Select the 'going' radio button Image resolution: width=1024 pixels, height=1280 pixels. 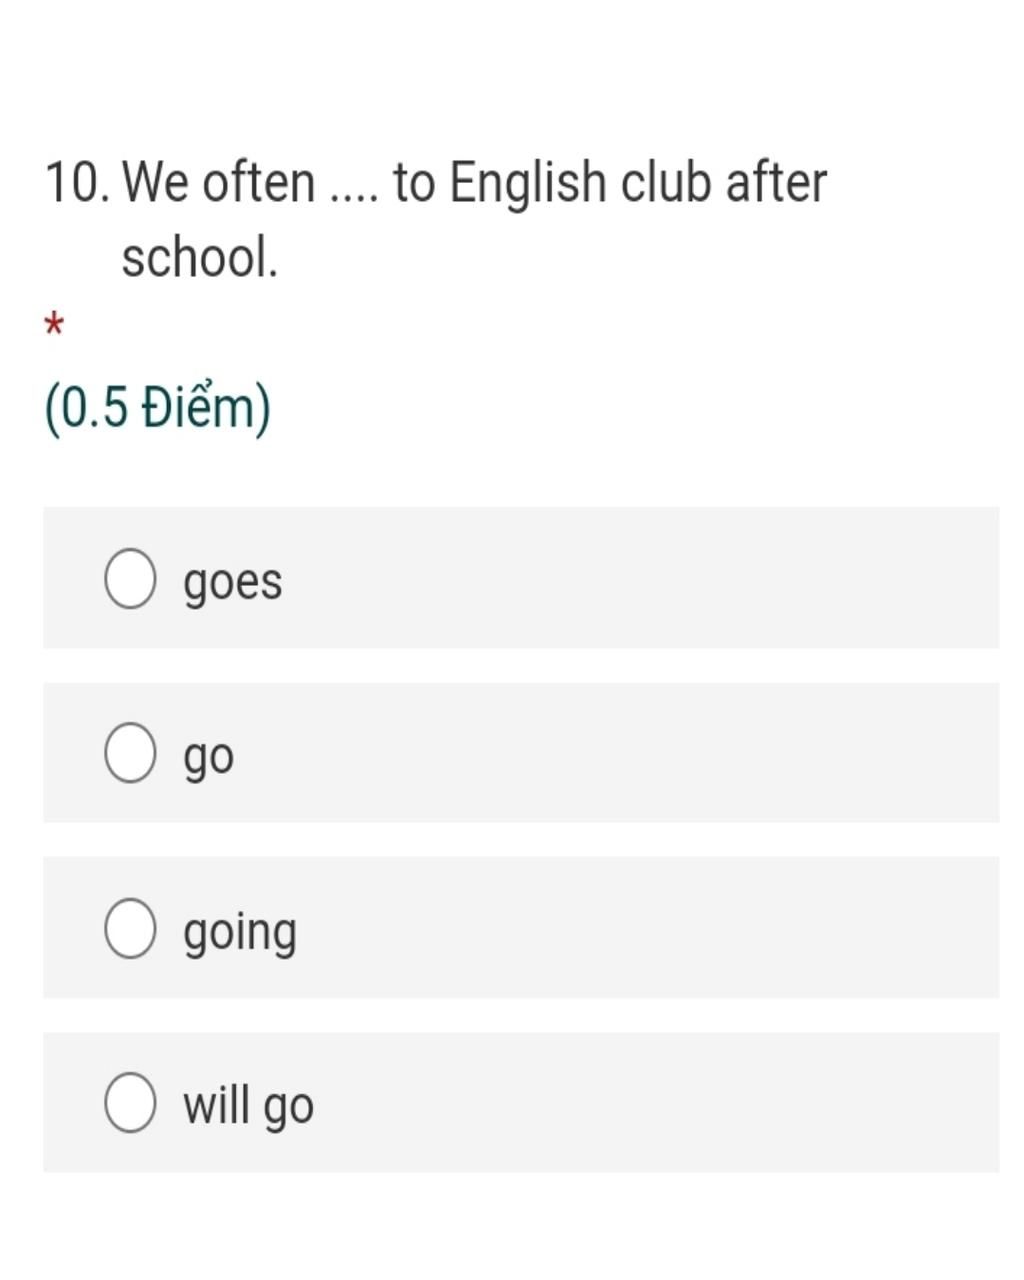pos(130,928)
